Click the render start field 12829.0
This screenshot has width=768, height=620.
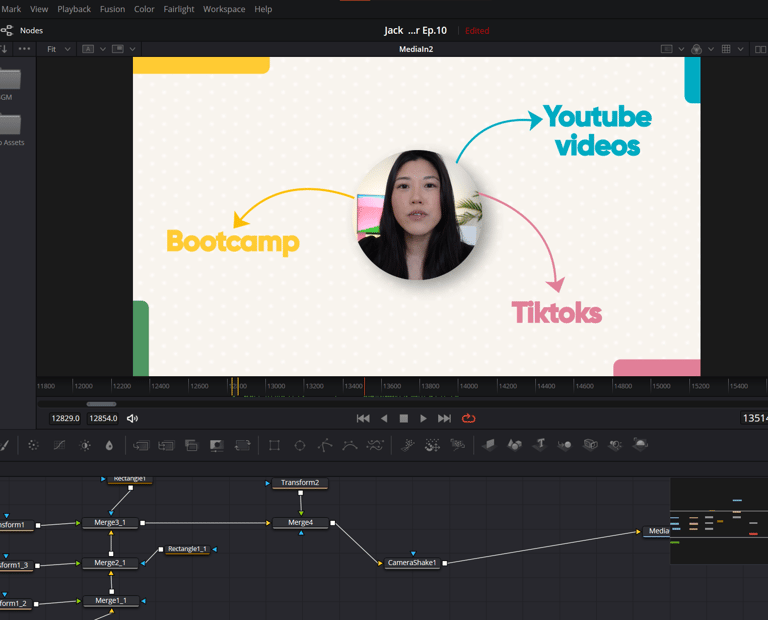click(65, 418)
